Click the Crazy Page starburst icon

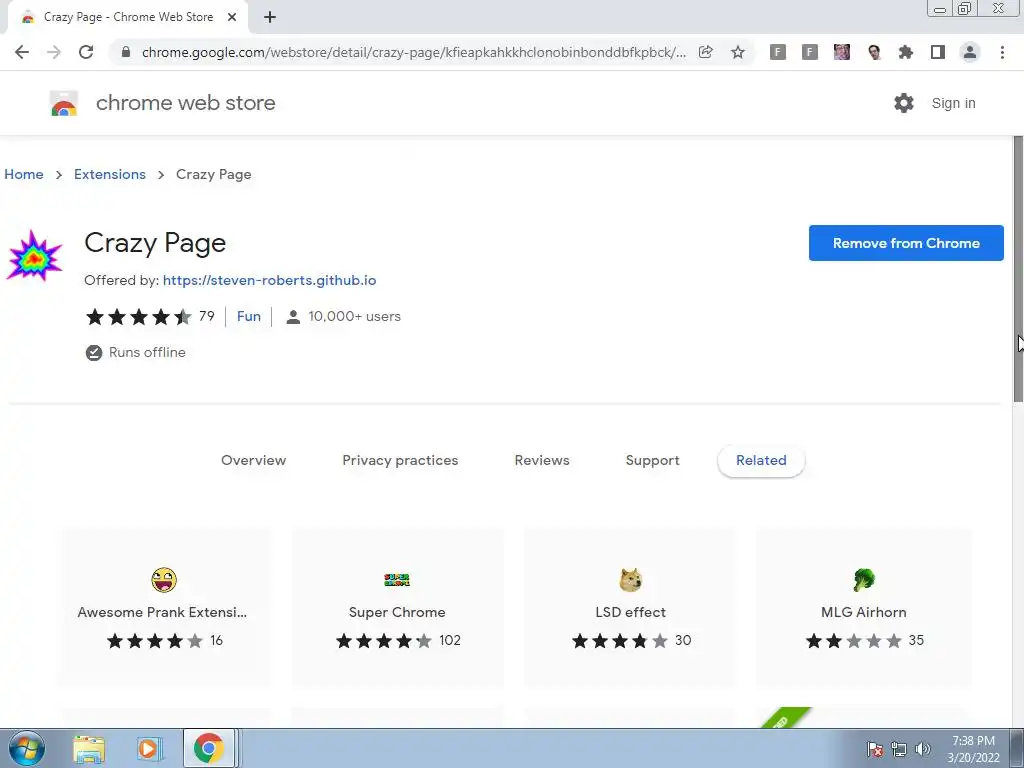tap(34, 255)
